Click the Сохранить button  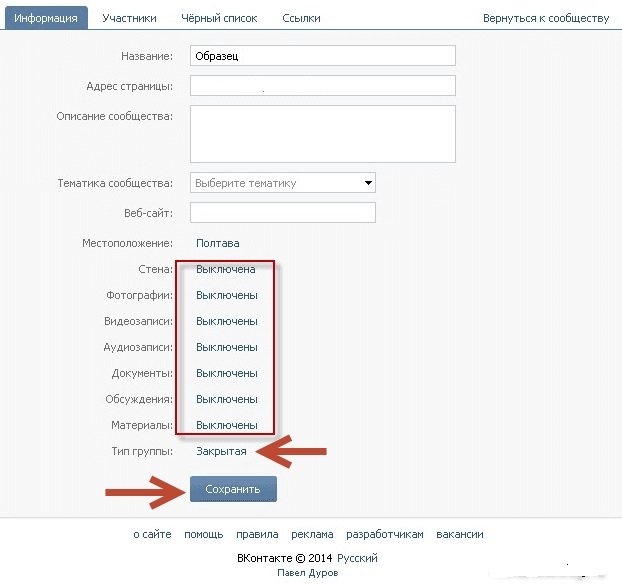tap(233, 489)
